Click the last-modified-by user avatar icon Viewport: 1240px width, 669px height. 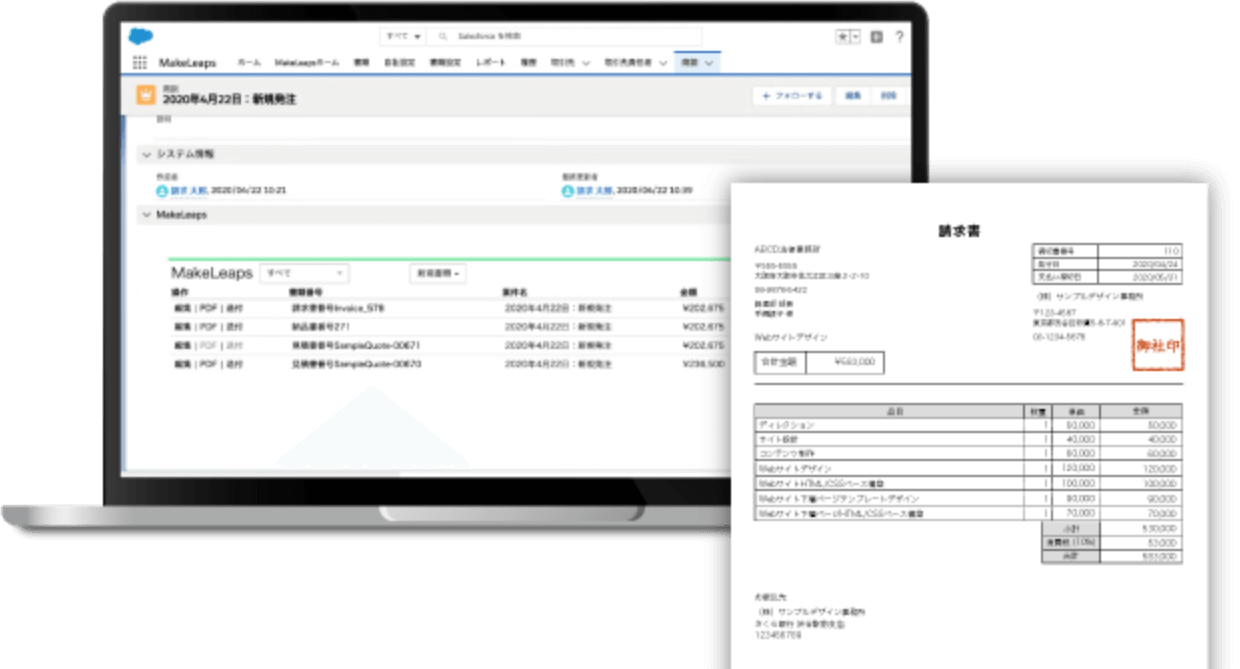[x=567, y=190]
